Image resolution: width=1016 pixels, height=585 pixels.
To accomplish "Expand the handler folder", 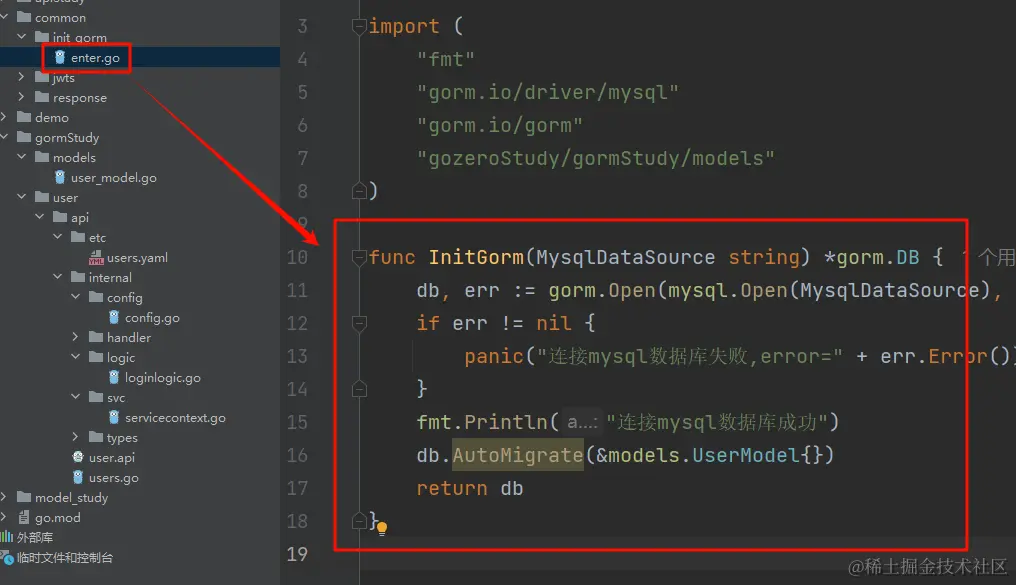I will coord(76,337).
